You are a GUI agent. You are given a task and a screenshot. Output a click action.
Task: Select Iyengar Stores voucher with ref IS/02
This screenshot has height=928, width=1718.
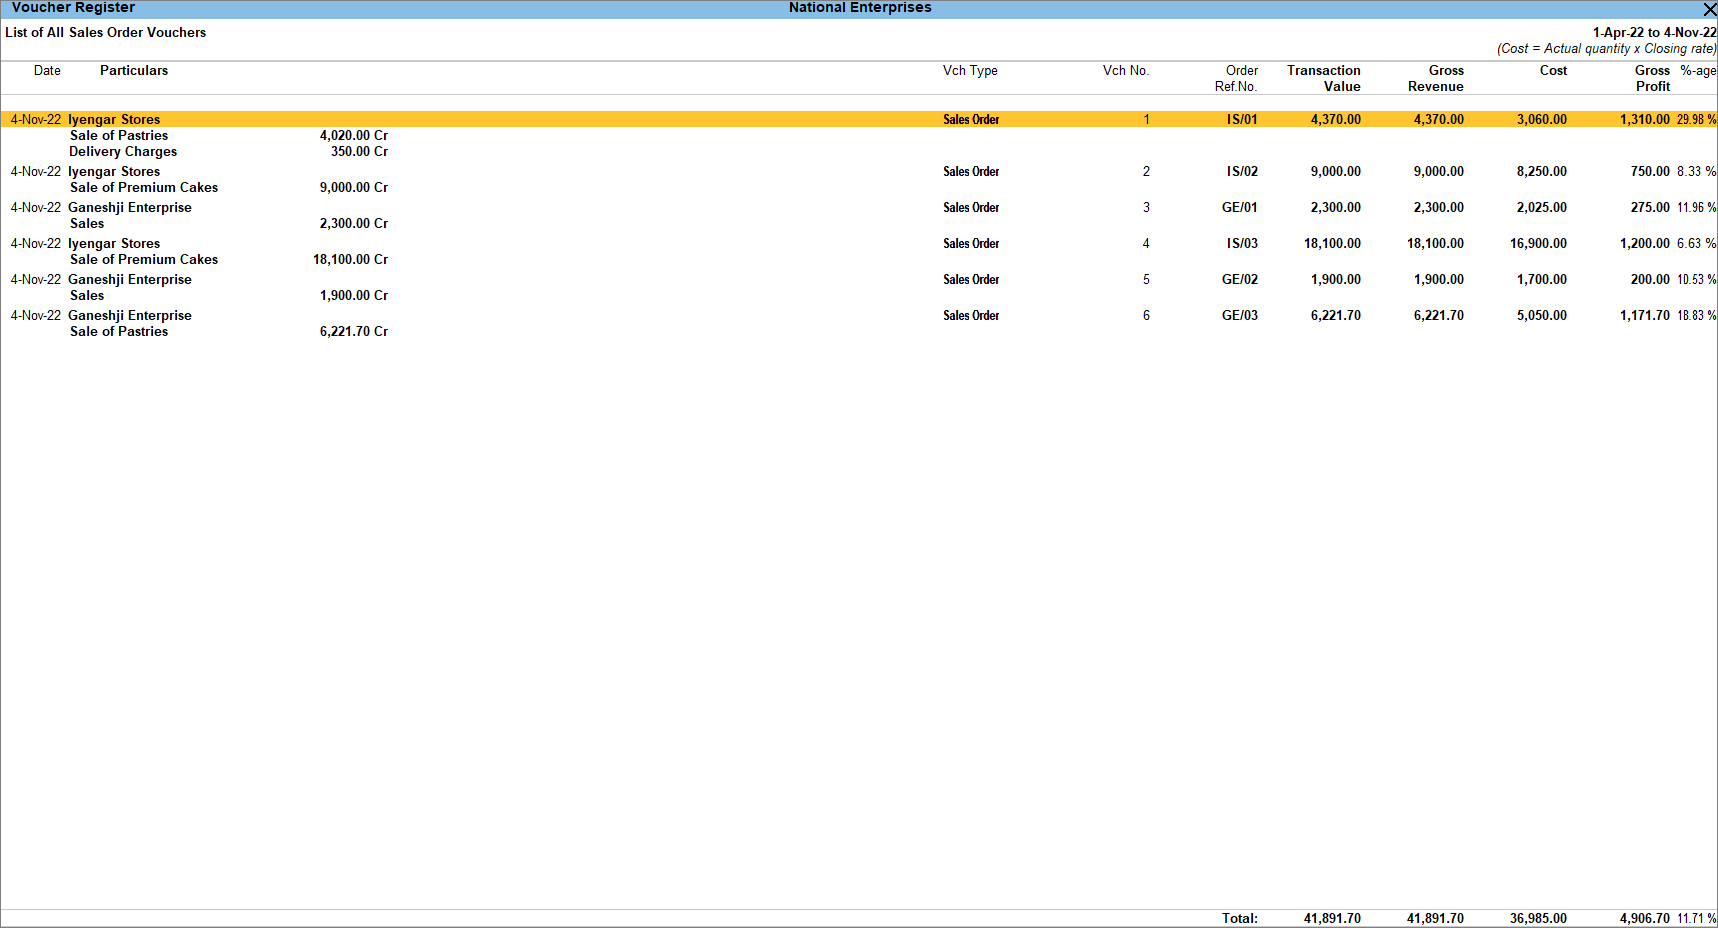click(x=859, y=172)
